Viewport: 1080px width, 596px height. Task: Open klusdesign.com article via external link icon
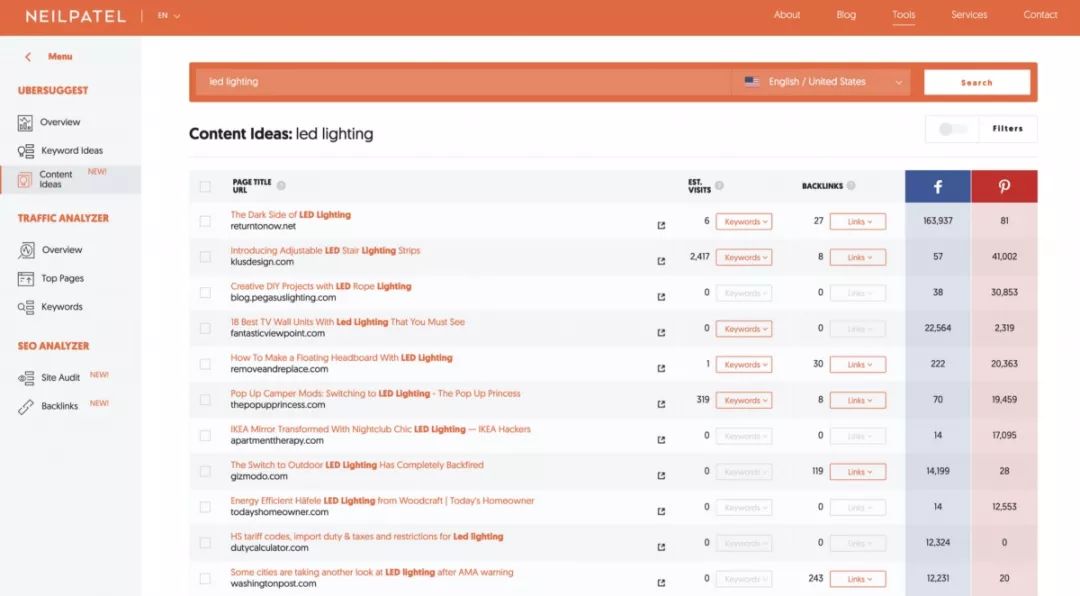(x=661, y=261)
